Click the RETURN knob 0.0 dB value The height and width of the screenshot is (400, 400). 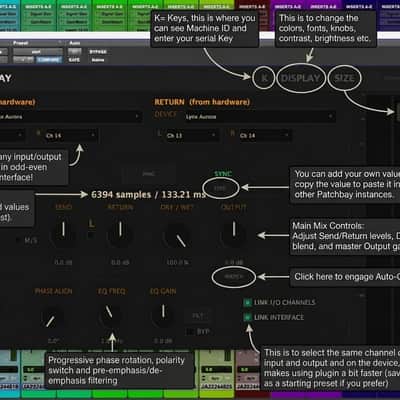coord(120,263)
